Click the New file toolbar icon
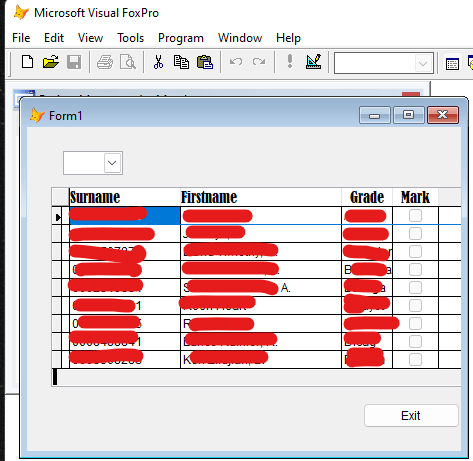 (x=27, y=62)
